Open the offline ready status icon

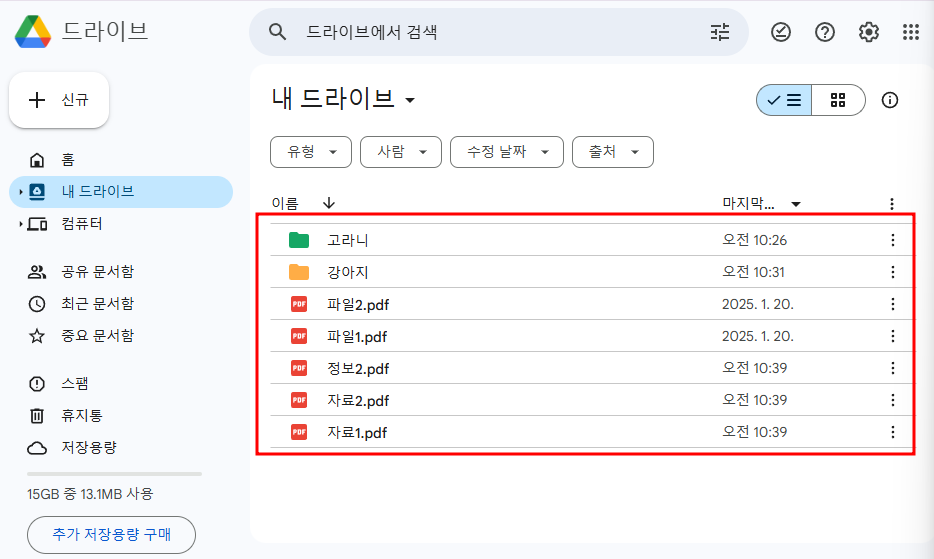click(780, 32)
